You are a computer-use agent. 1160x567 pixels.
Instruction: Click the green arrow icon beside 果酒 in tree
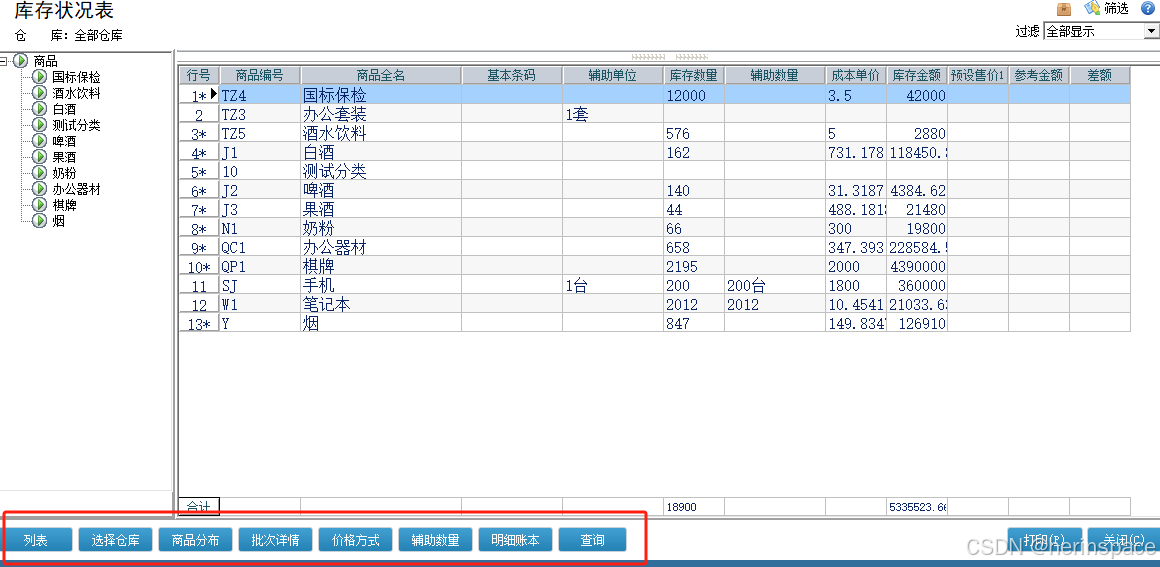click(39, 157)
